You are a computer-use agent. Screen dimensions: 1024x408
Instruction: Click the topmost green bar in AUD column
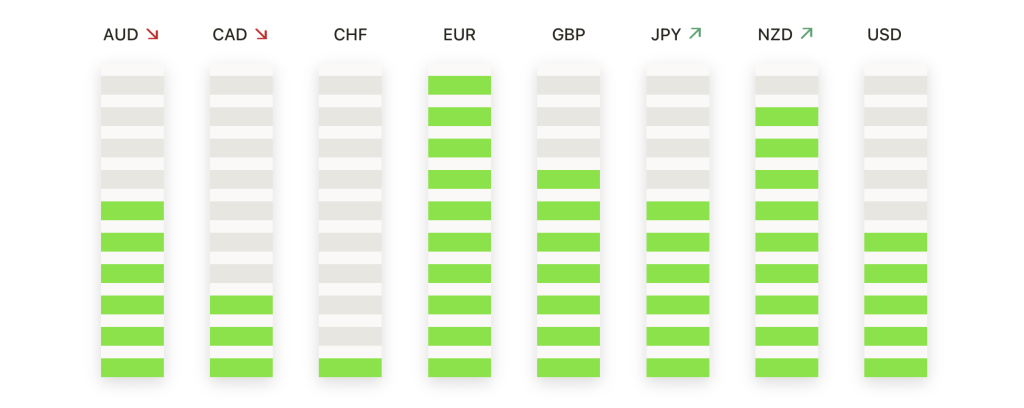click(133, 211)
